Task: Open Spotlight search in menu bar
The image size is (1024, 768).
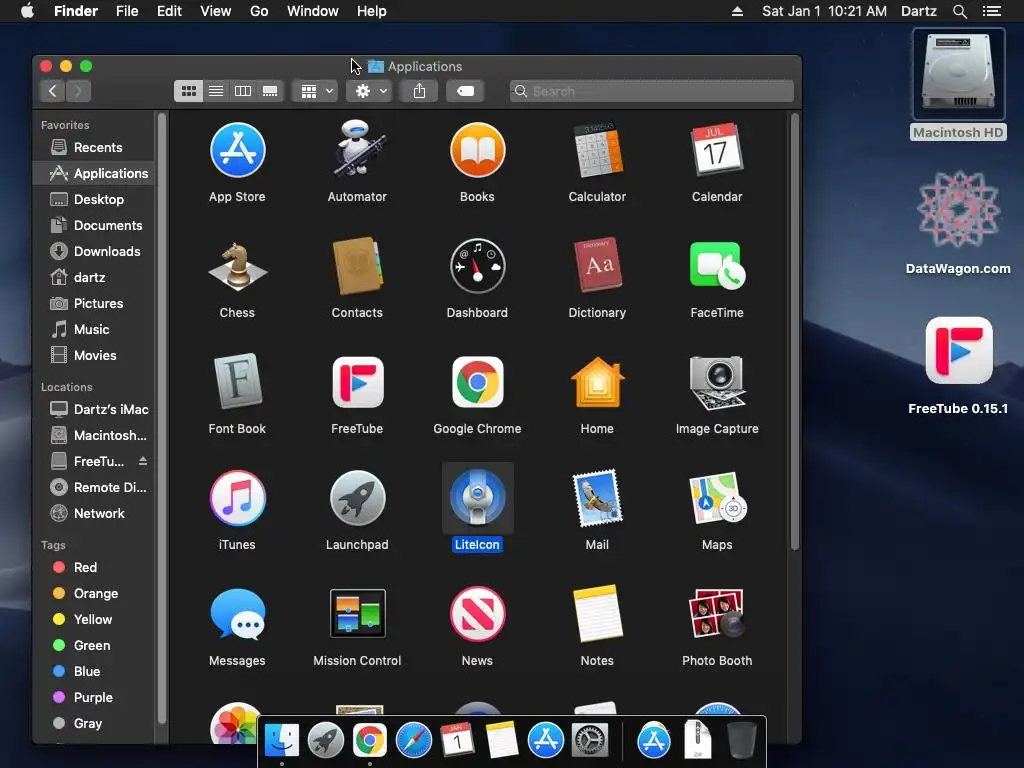Action: pos(959,11)
